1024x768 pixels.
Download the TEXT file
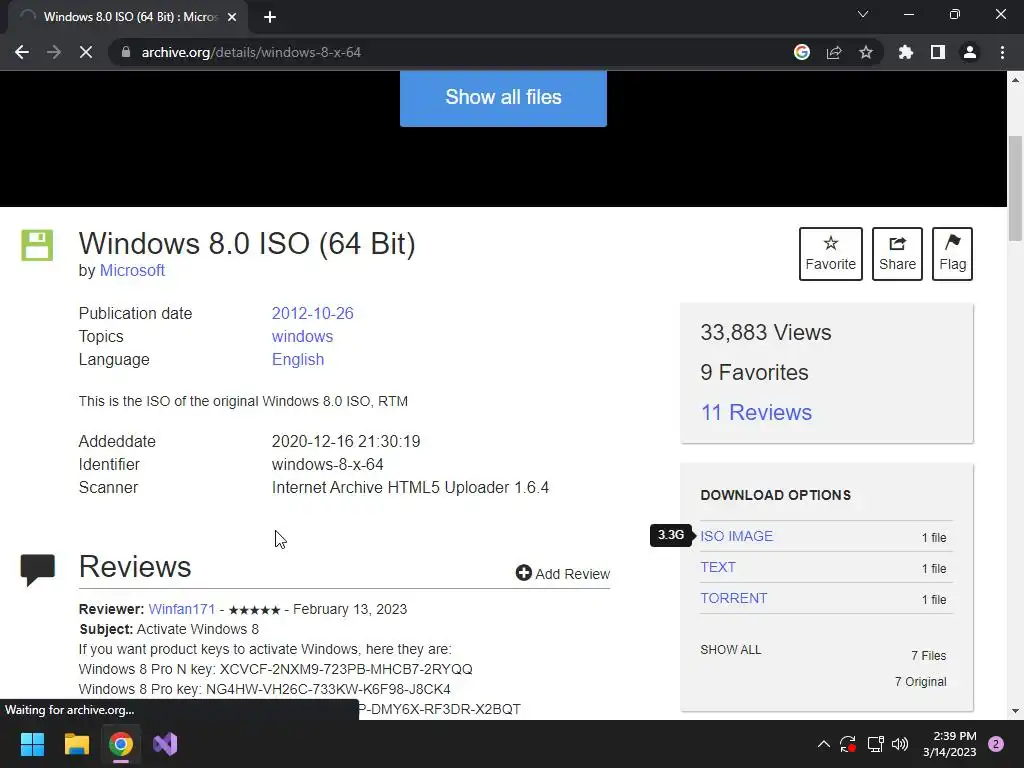(x=718, y=568)
